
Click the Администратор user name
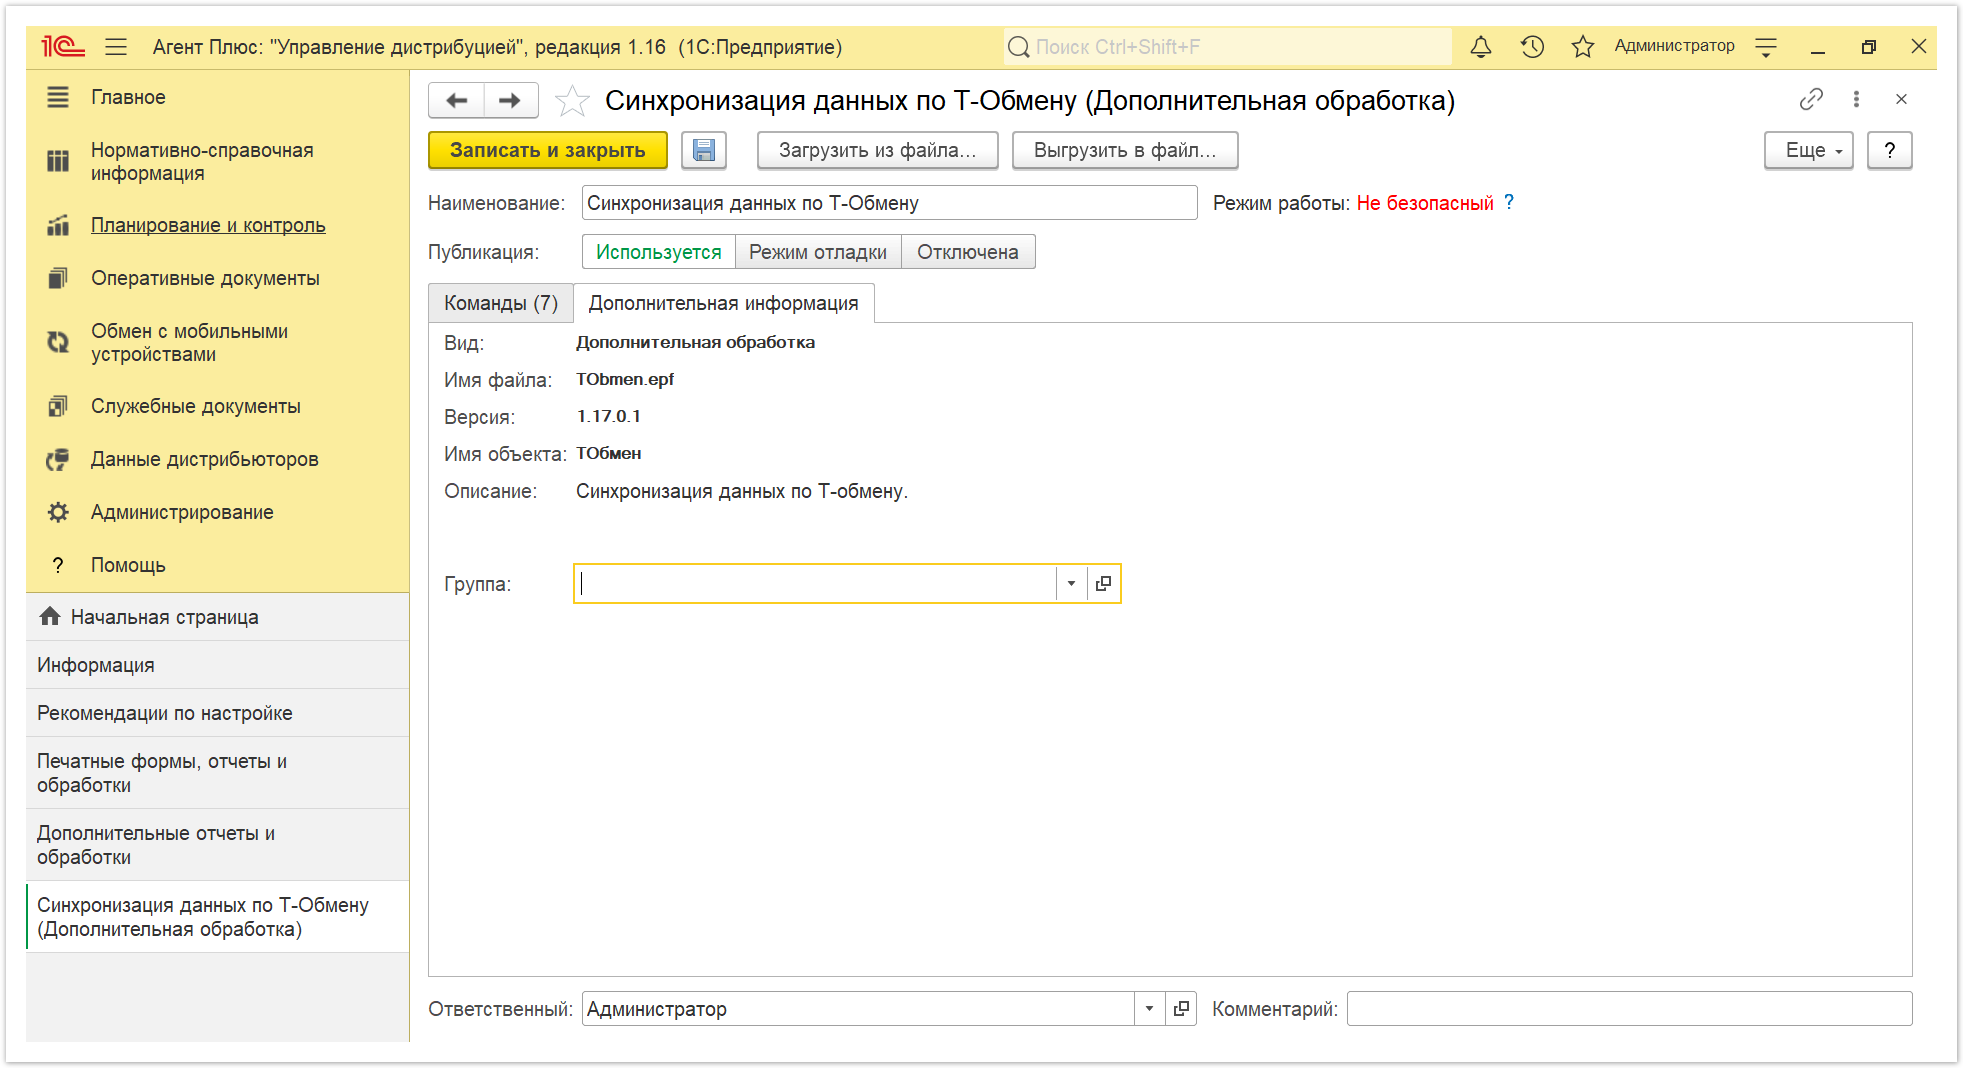click(1674, 46)
